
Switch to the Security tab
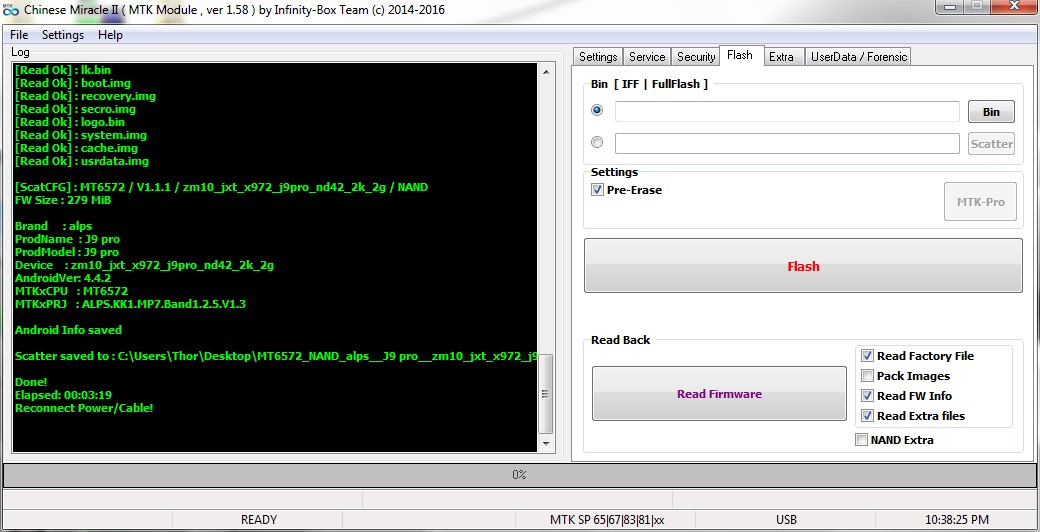click(696, 57)
